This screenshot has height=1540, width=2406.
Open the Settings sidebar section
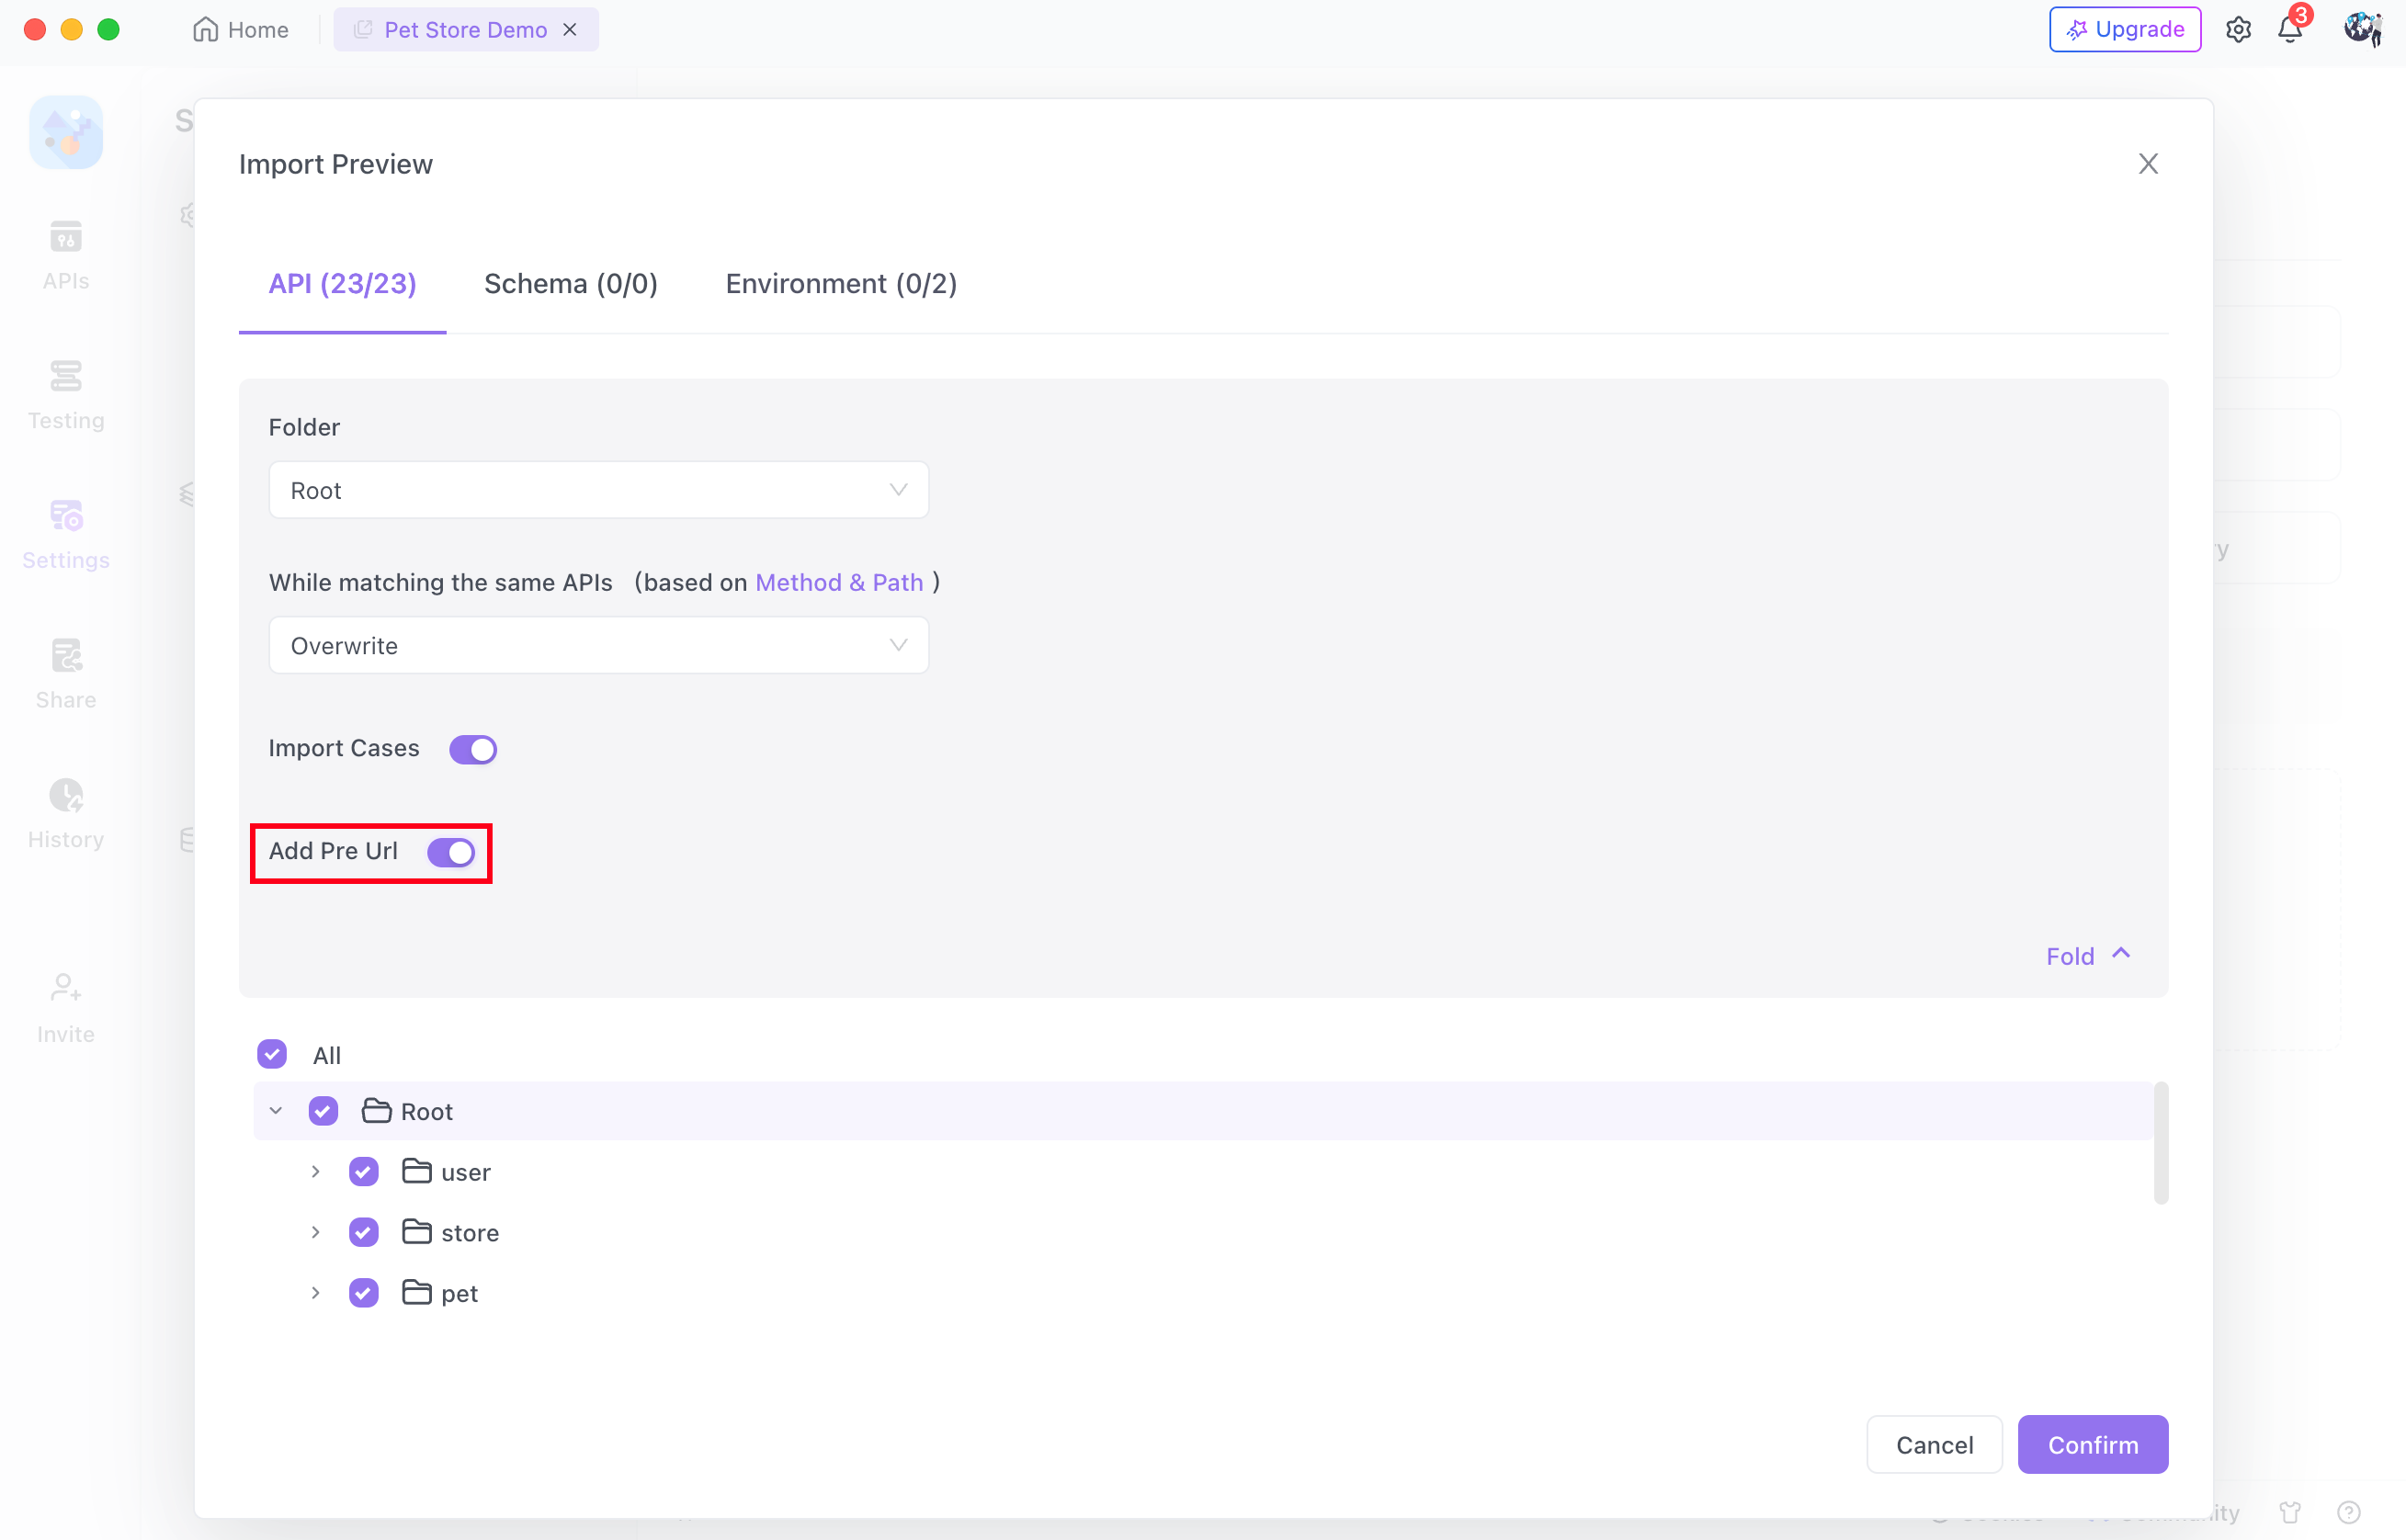click(66, 535)
